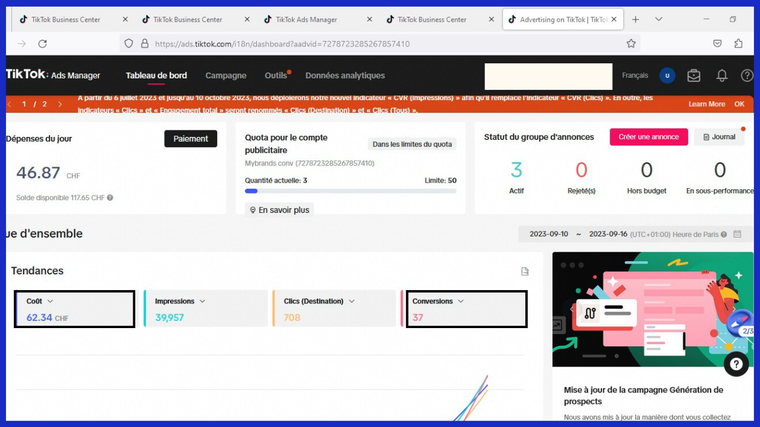Expand the Coût metric dropdown
This screenshot has height=427, width=760.
click(x=50, y=301)
